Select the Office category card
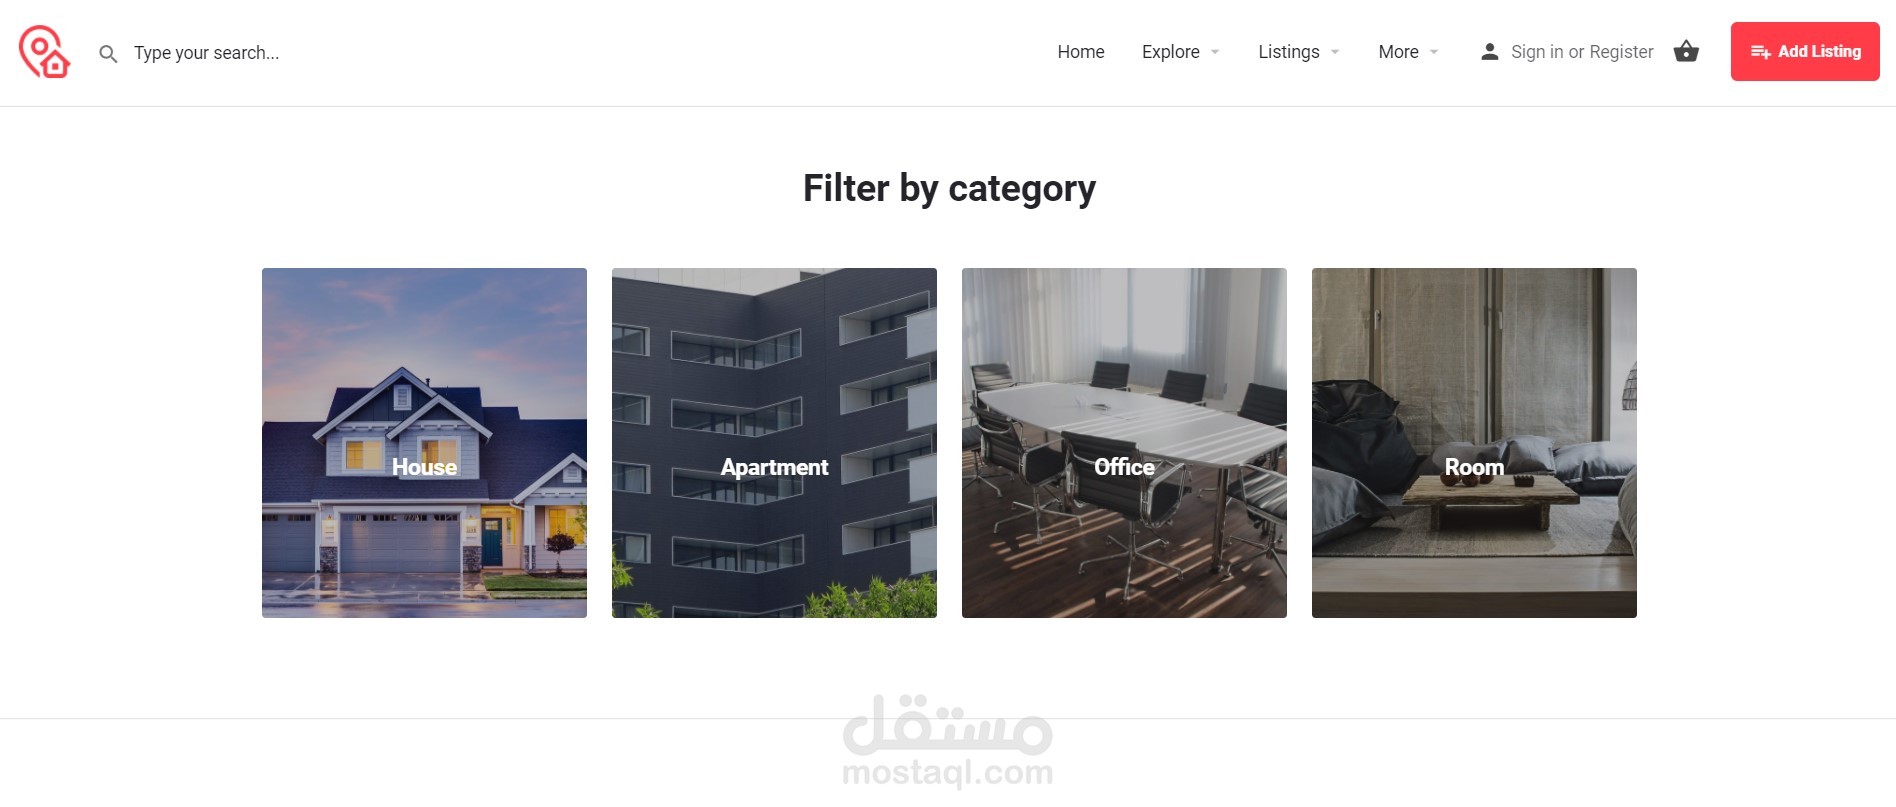 (x=1124, y=443)
